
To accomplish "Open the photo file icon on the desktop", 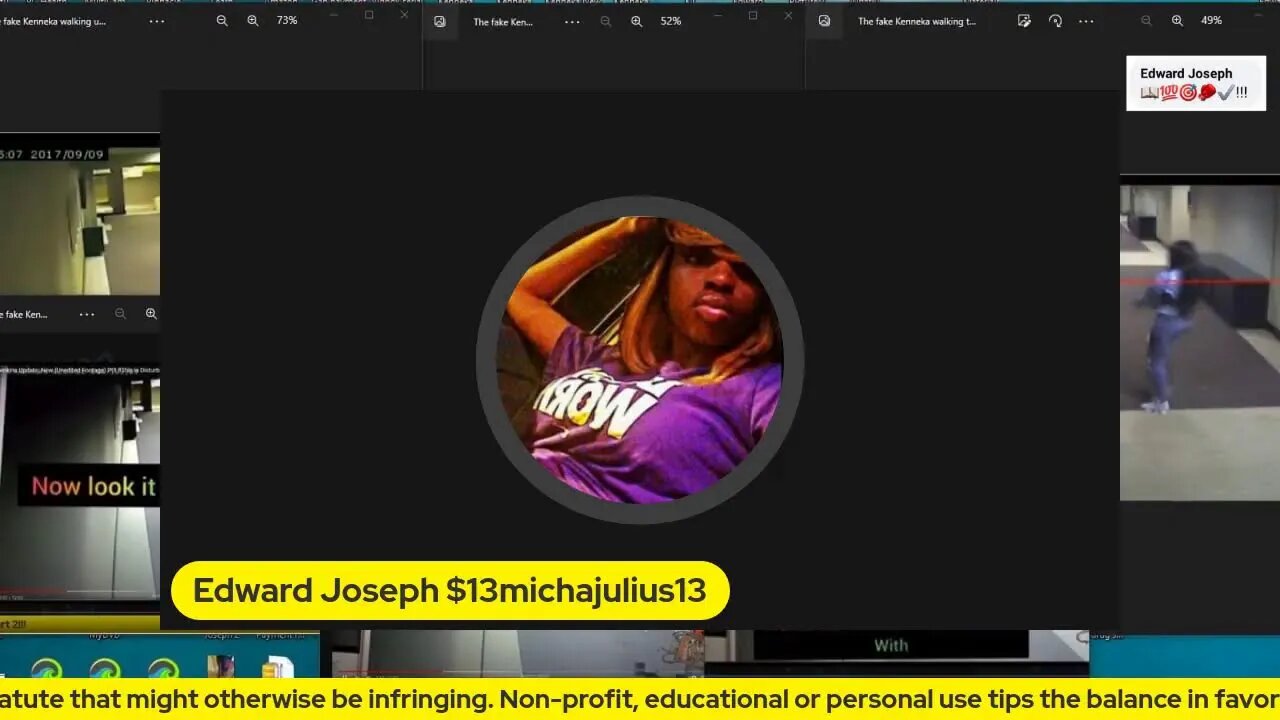I will (220, 667).
